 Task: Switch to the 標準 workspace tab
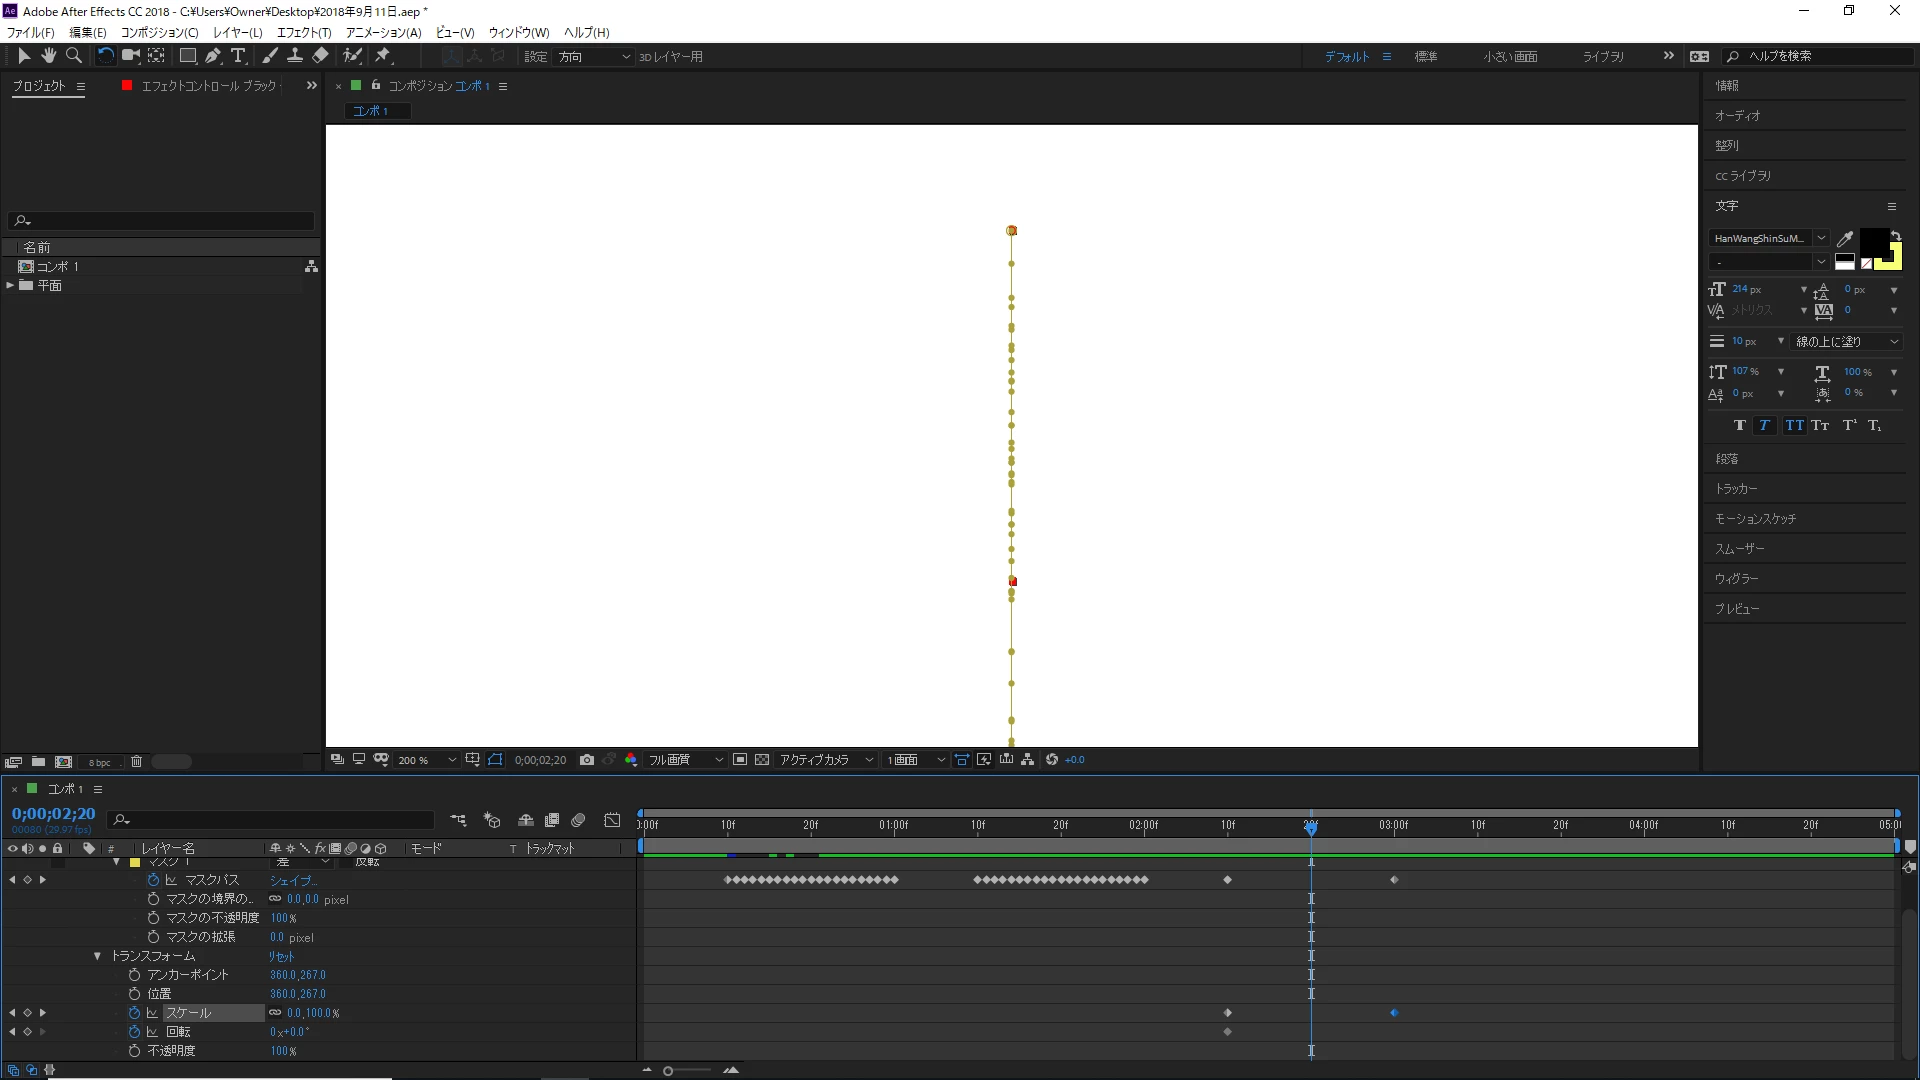click(1425, 57)
